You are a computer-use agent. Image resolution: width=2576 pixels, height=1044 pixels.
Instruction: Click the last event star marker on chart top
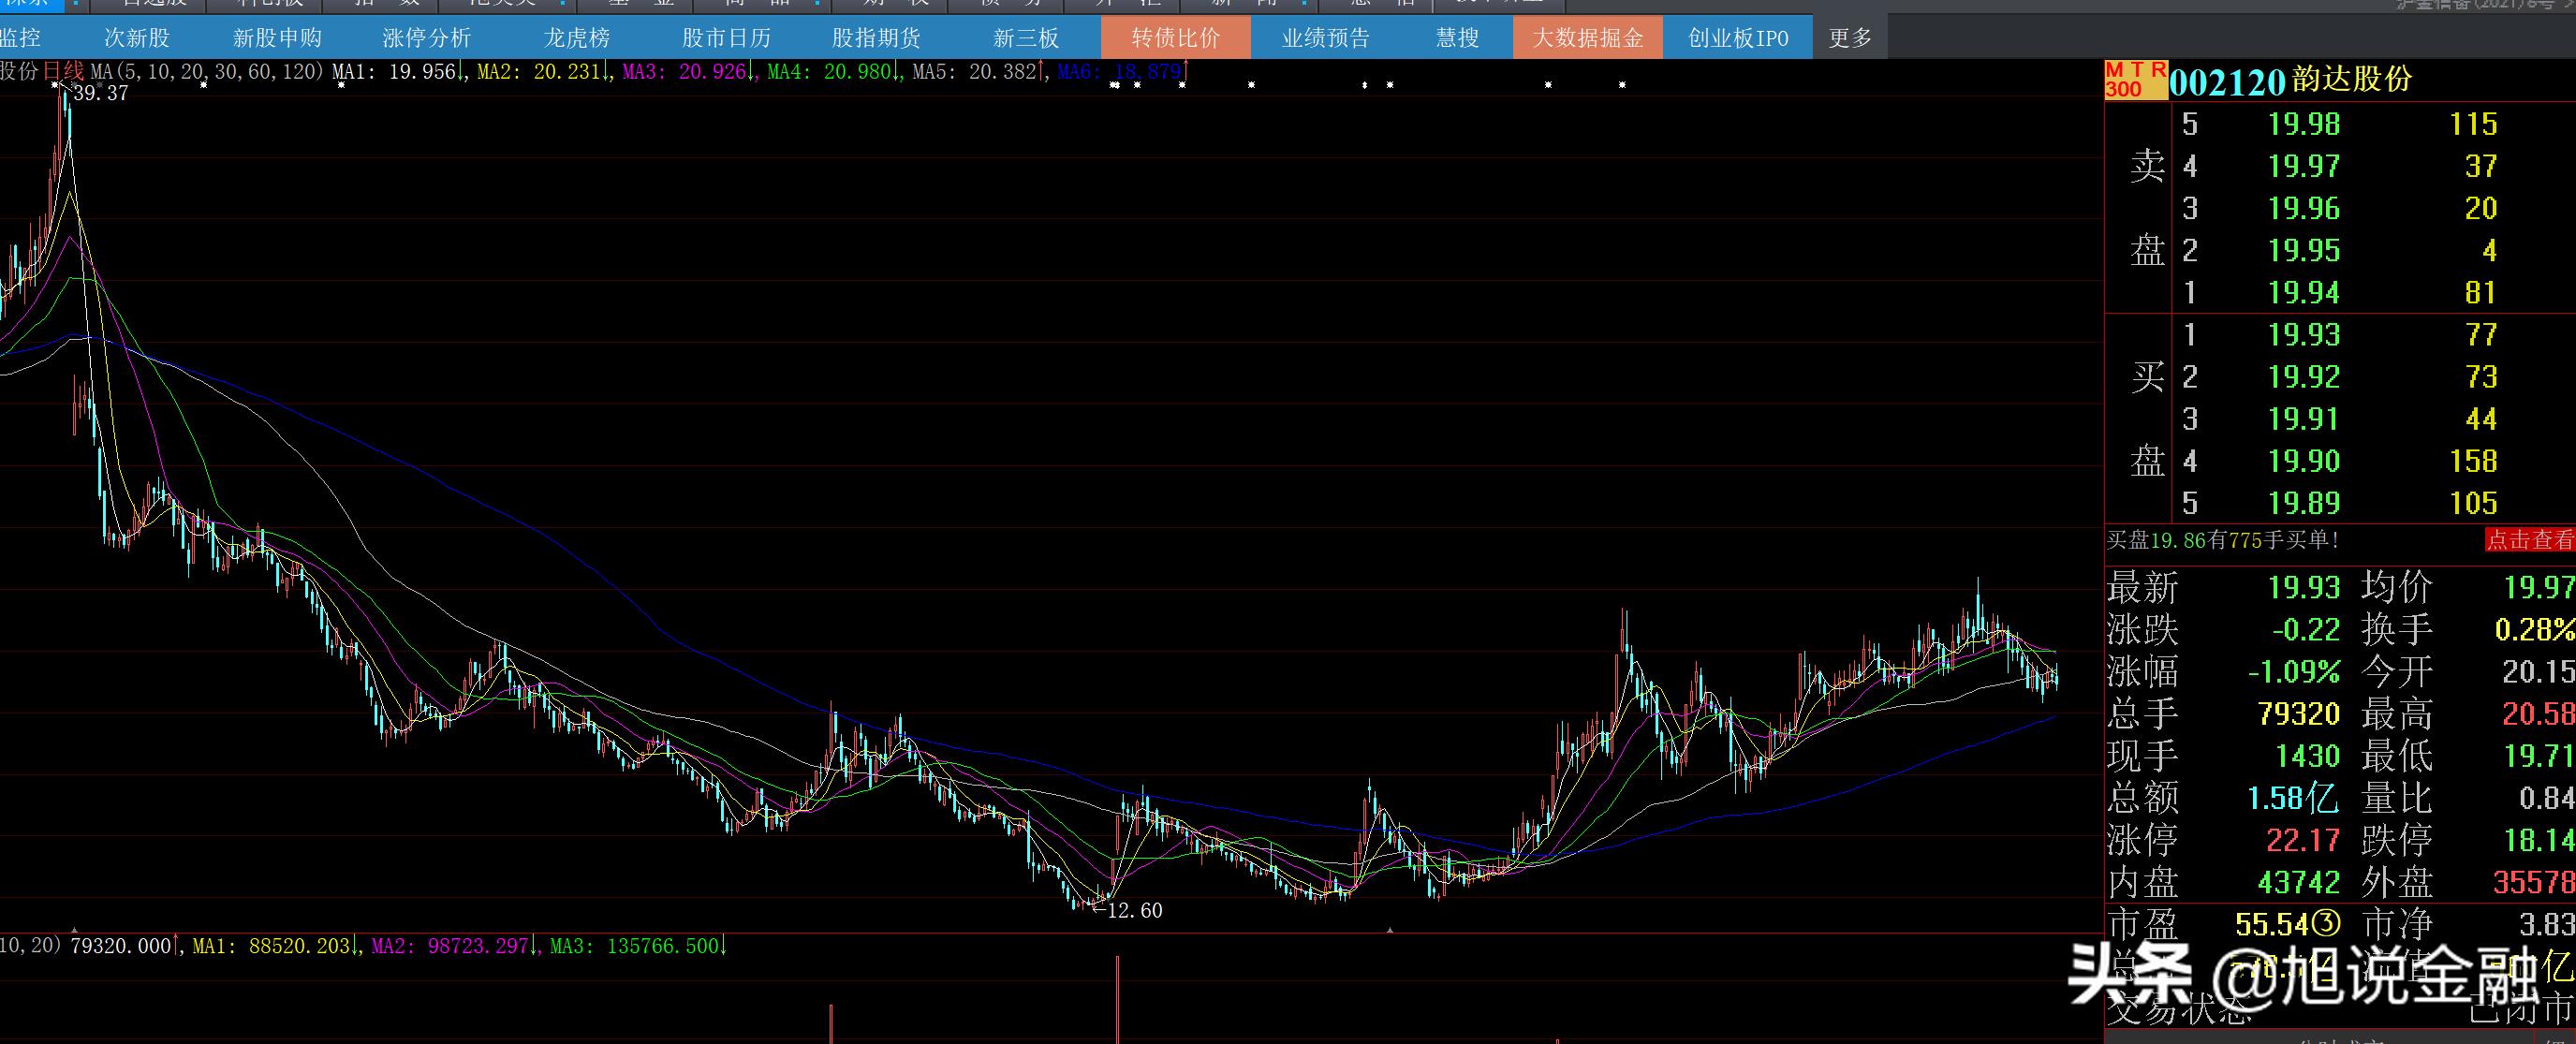point(1622,86)
